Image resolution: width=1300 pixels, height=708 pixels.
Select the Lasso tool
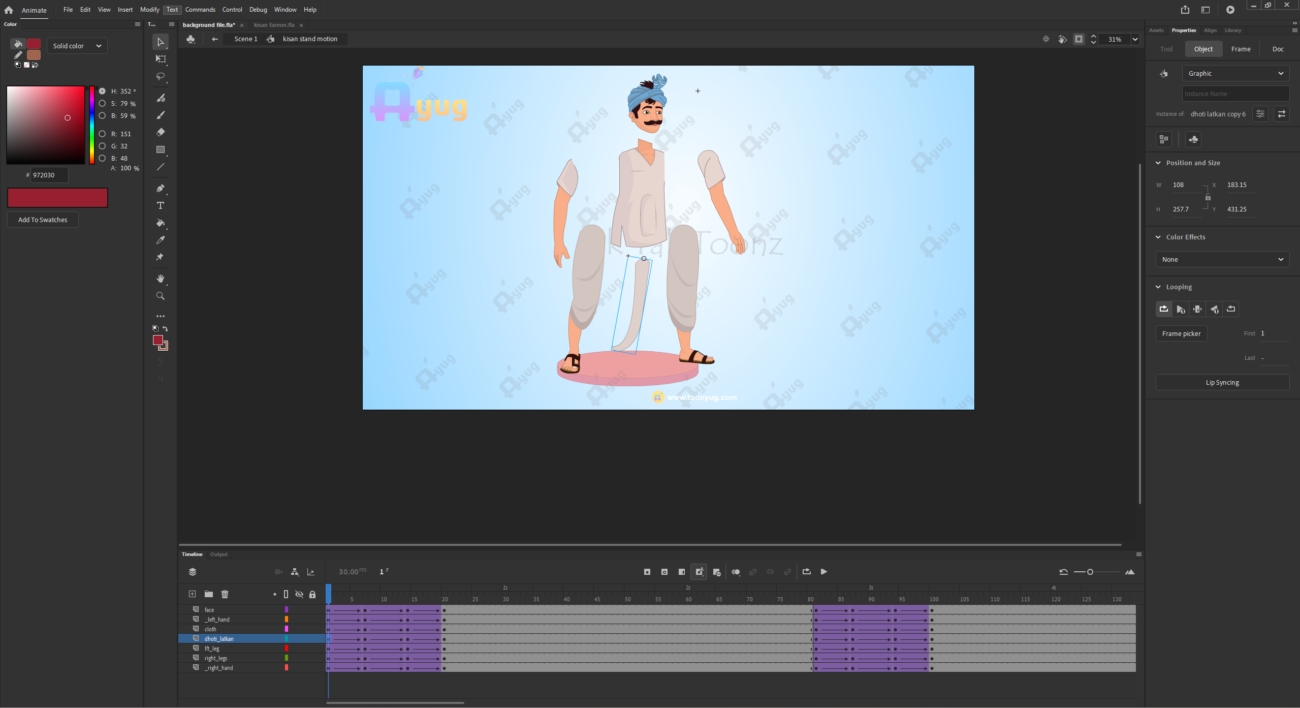click(161, 76)
